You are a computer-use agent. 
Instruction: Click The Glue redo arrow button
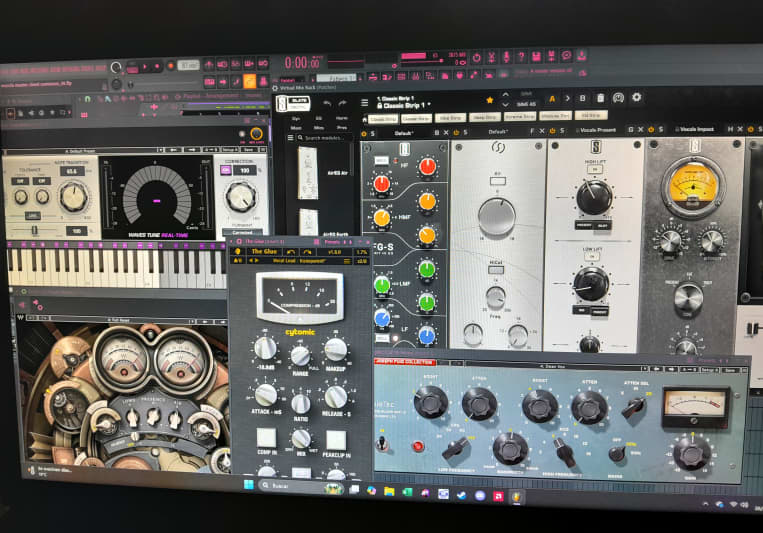point(308,252)
